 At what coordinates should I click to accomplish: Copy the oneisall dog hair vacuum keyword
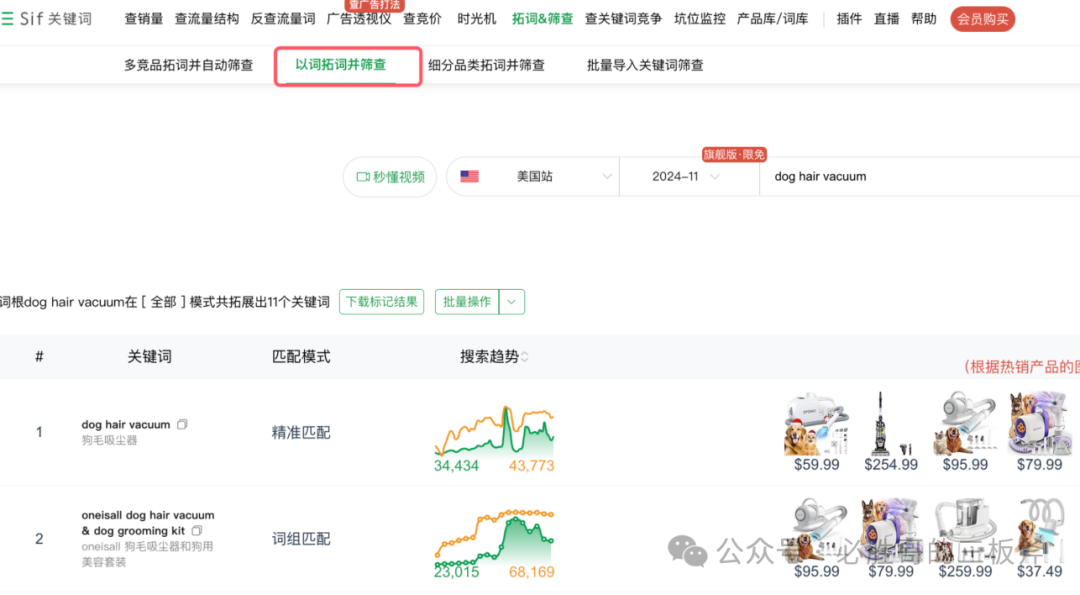(196, 529)
